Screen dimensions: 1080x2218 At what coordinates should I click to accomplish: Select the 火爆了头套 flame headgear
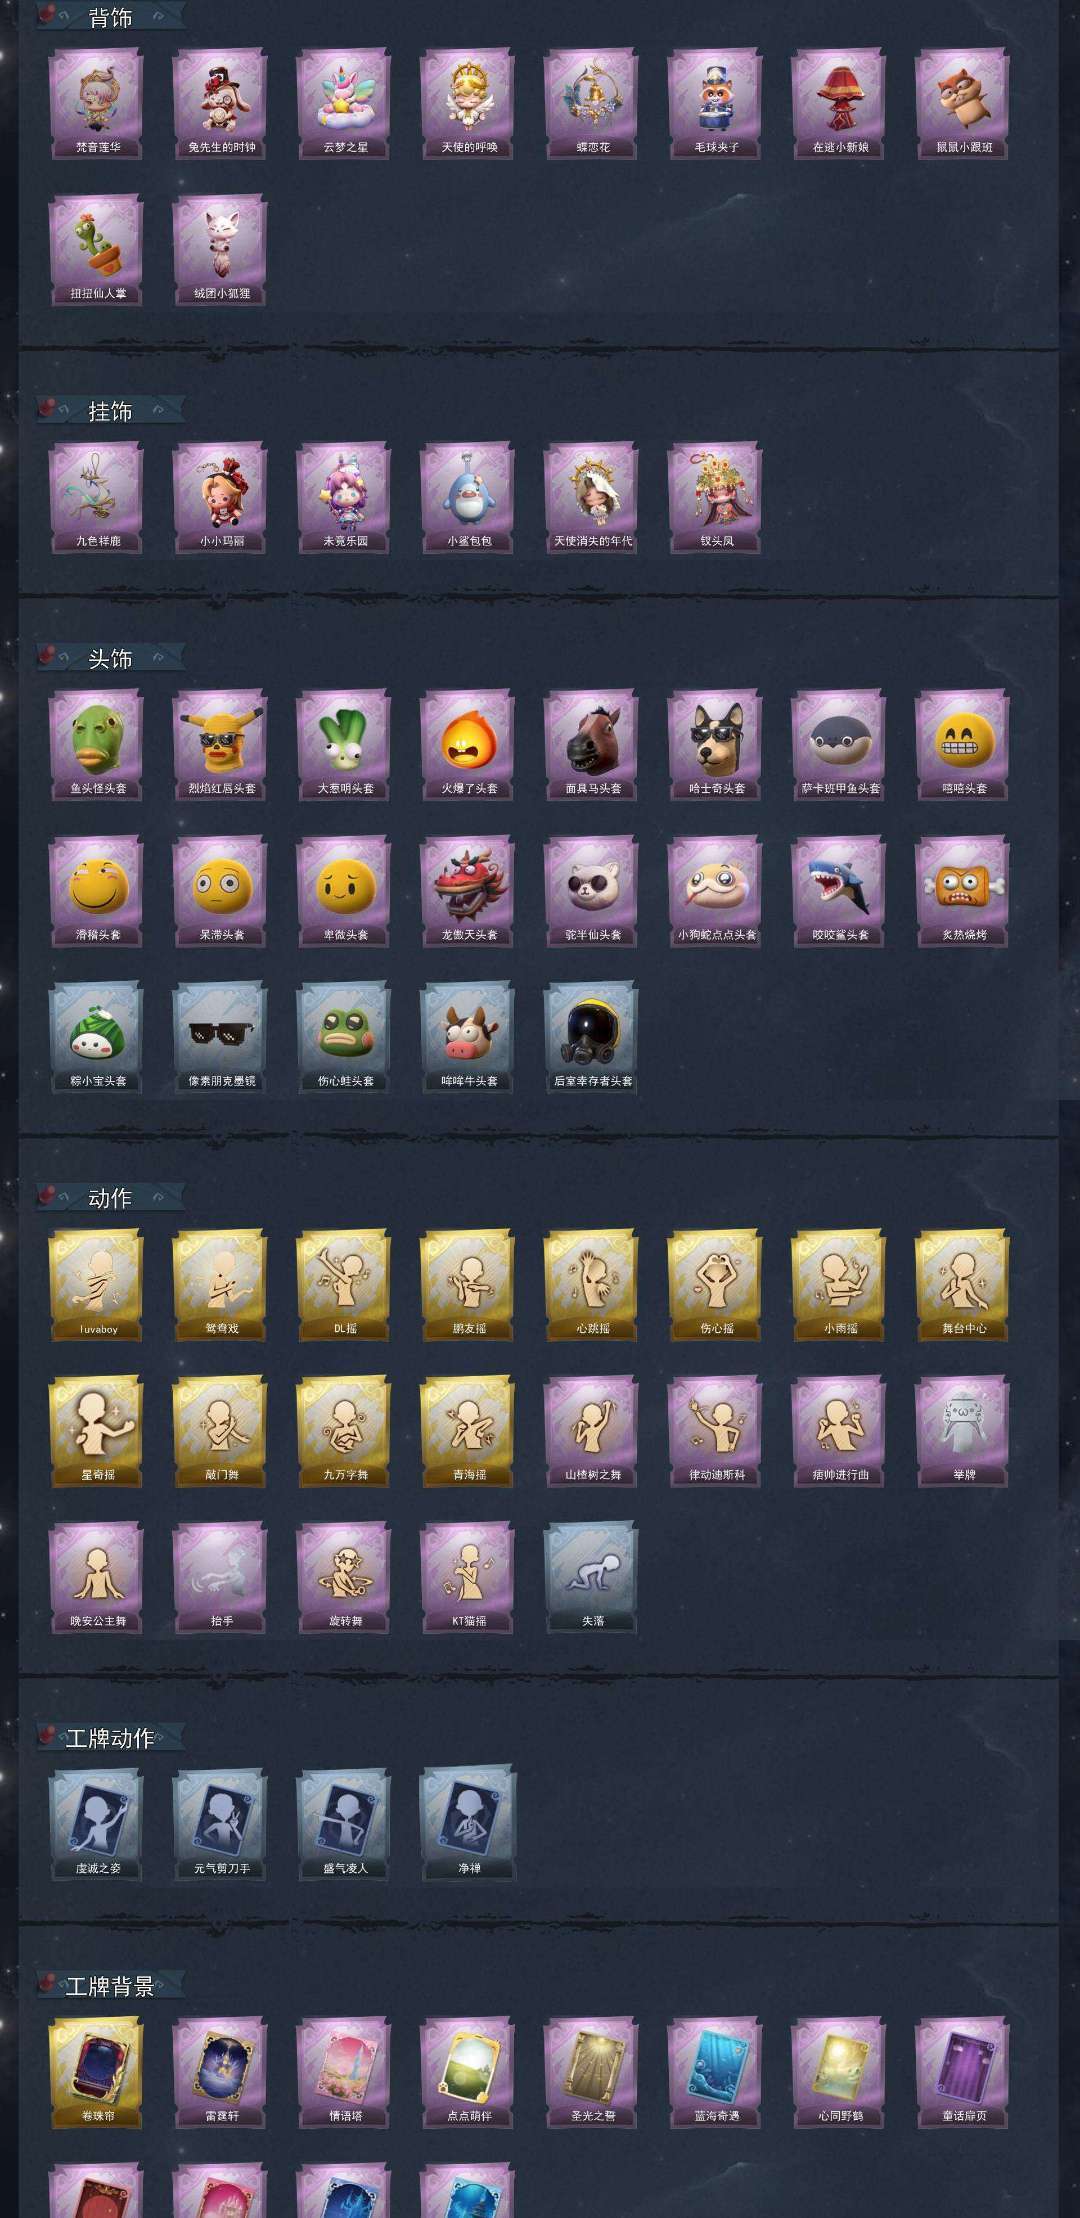tap(468, 744)
